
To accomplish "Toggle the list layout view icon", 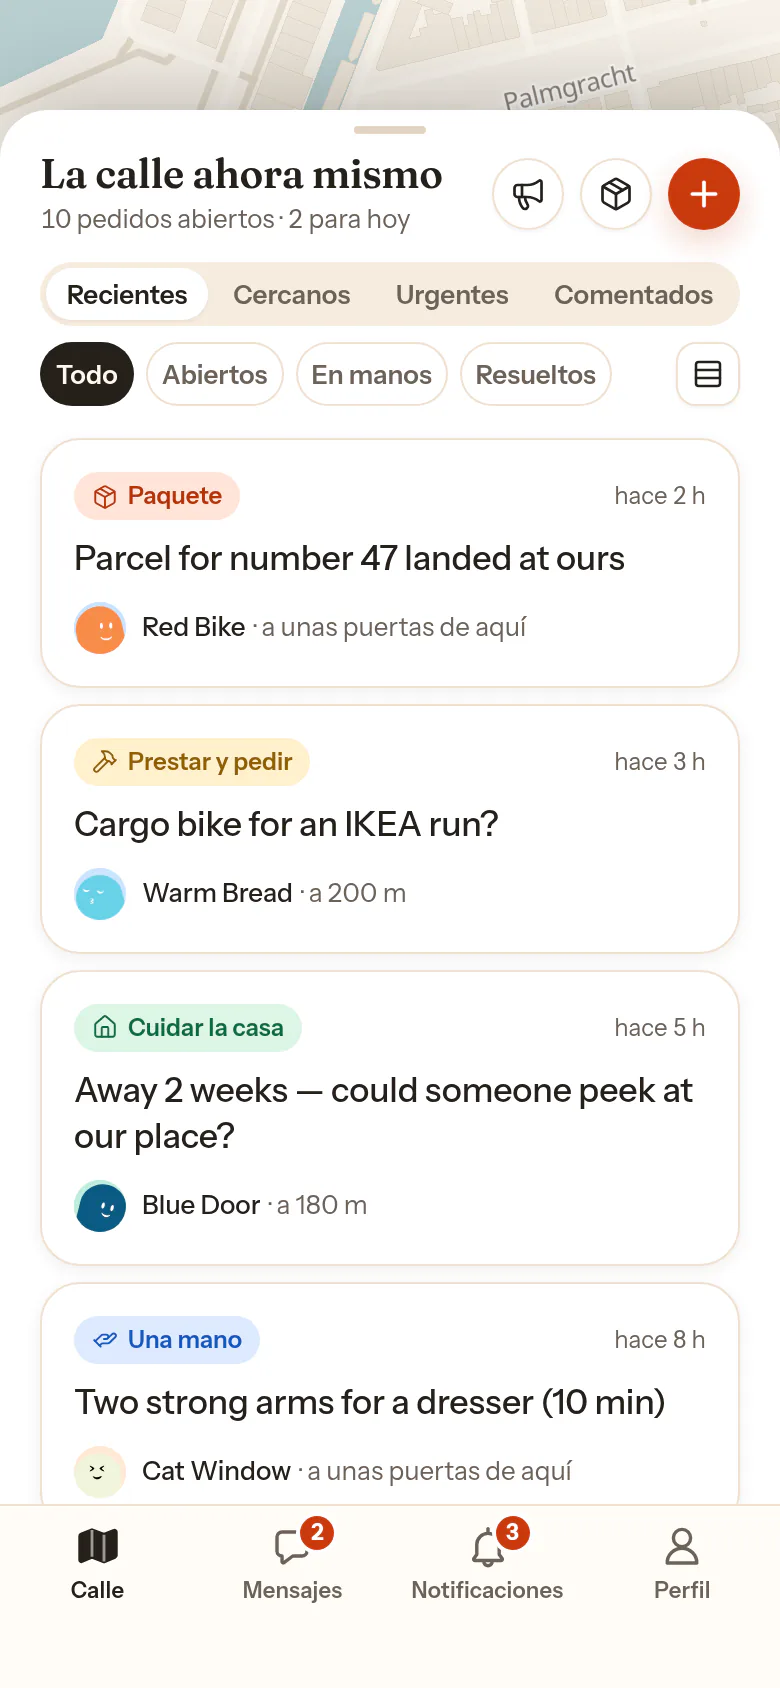I will [708, 374].
